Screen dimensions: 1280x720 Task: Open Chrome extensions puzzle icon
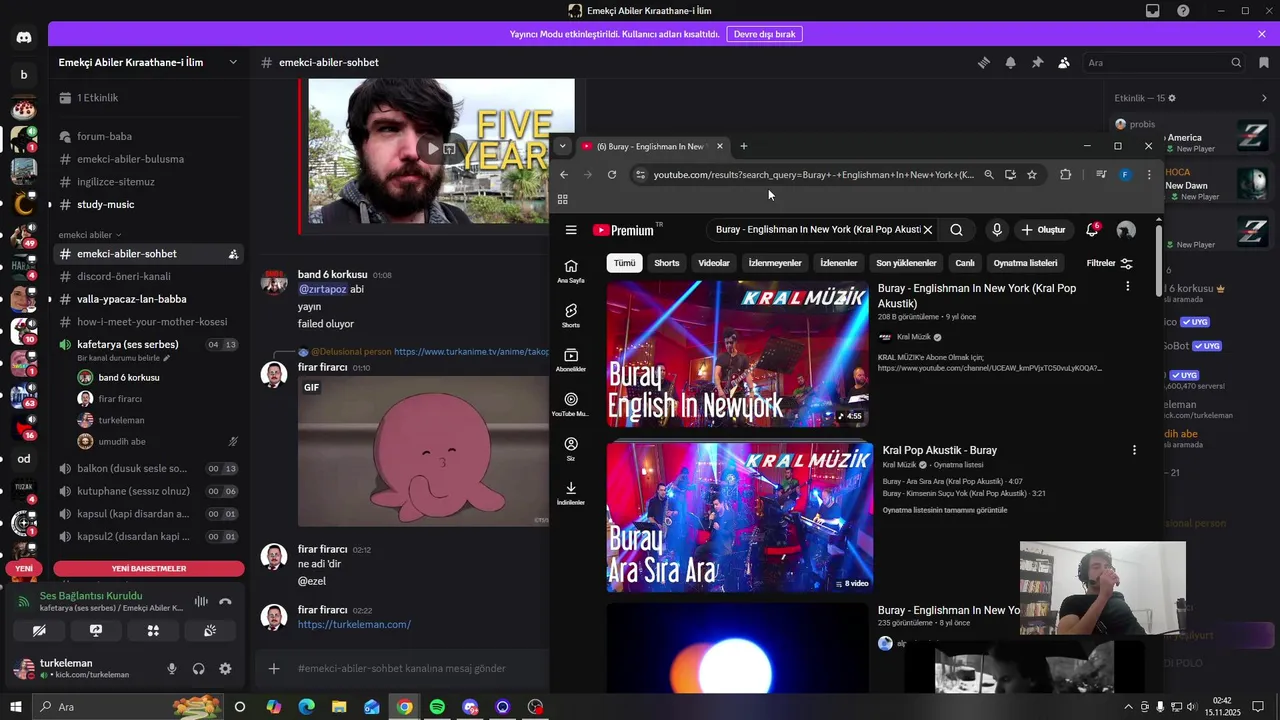tap(1065, 175)
